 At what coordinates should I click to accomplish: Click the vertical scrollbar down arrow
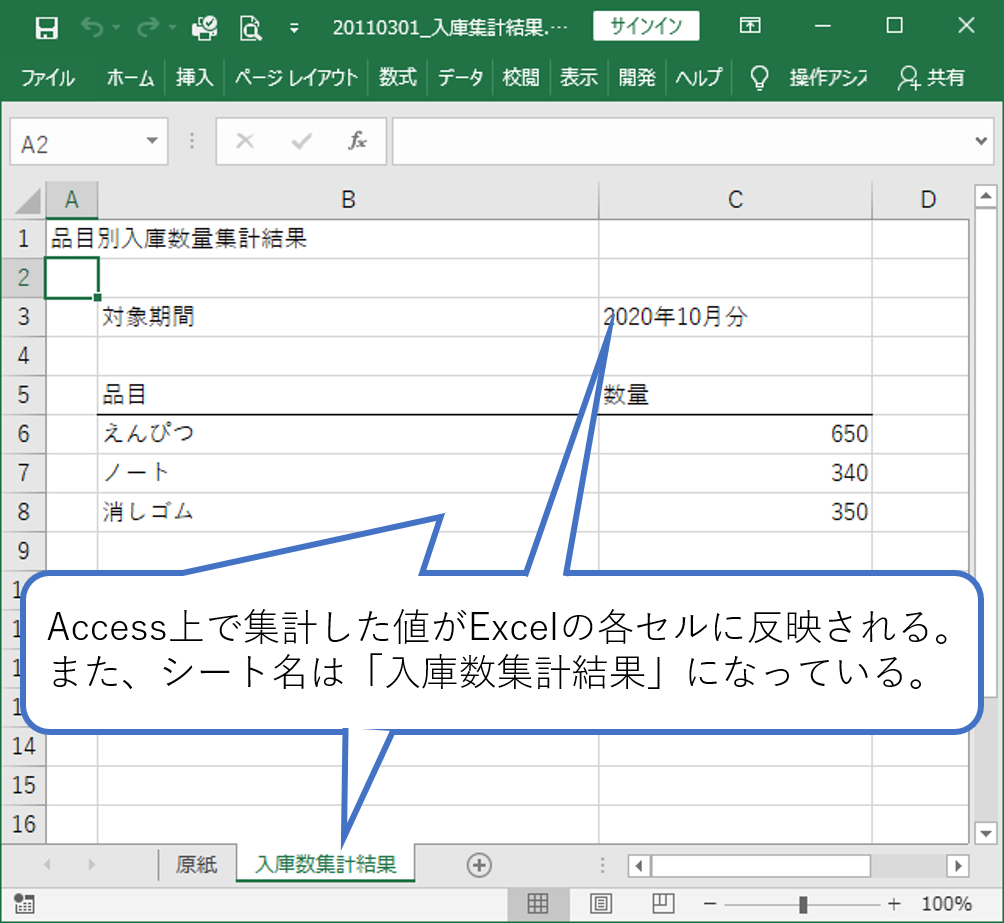click(x=985, y=833)
